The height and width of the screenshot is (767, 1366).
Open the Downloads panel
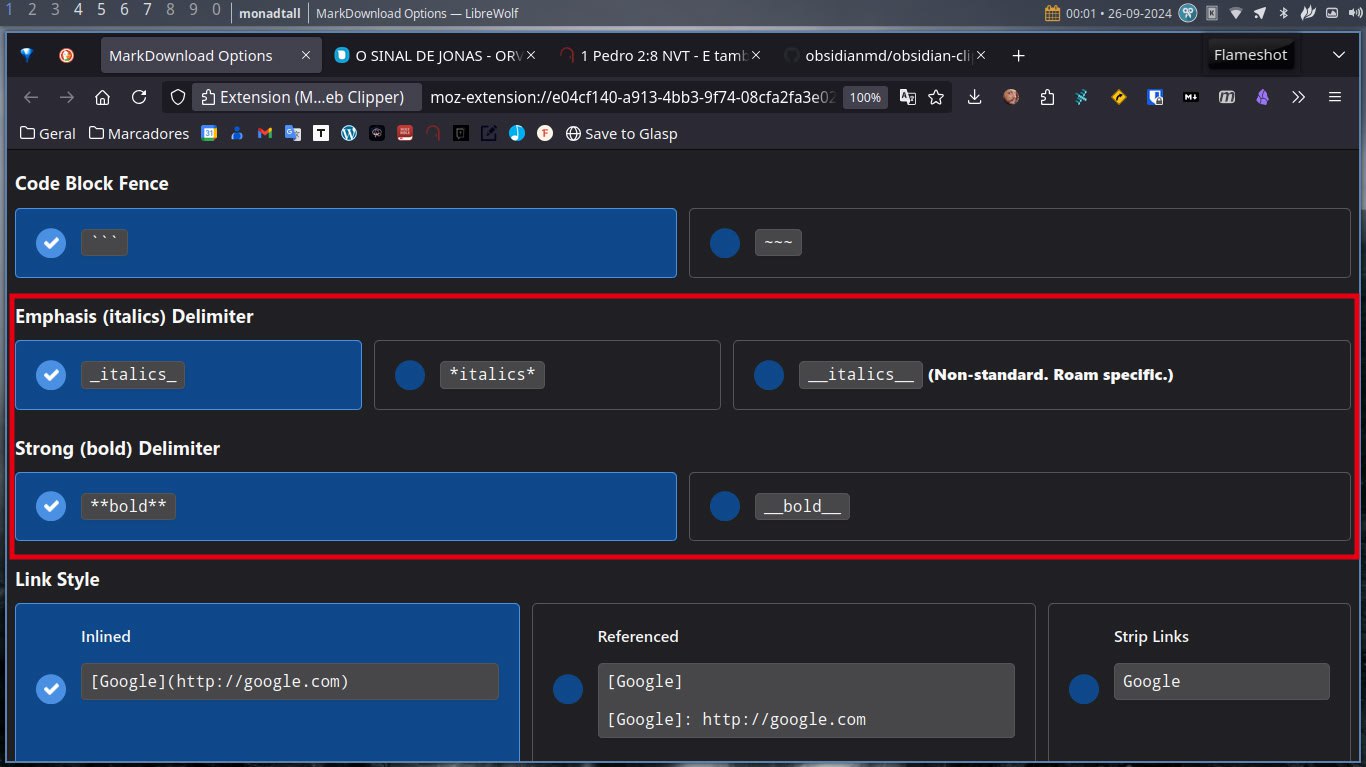(x=975, y=97)
